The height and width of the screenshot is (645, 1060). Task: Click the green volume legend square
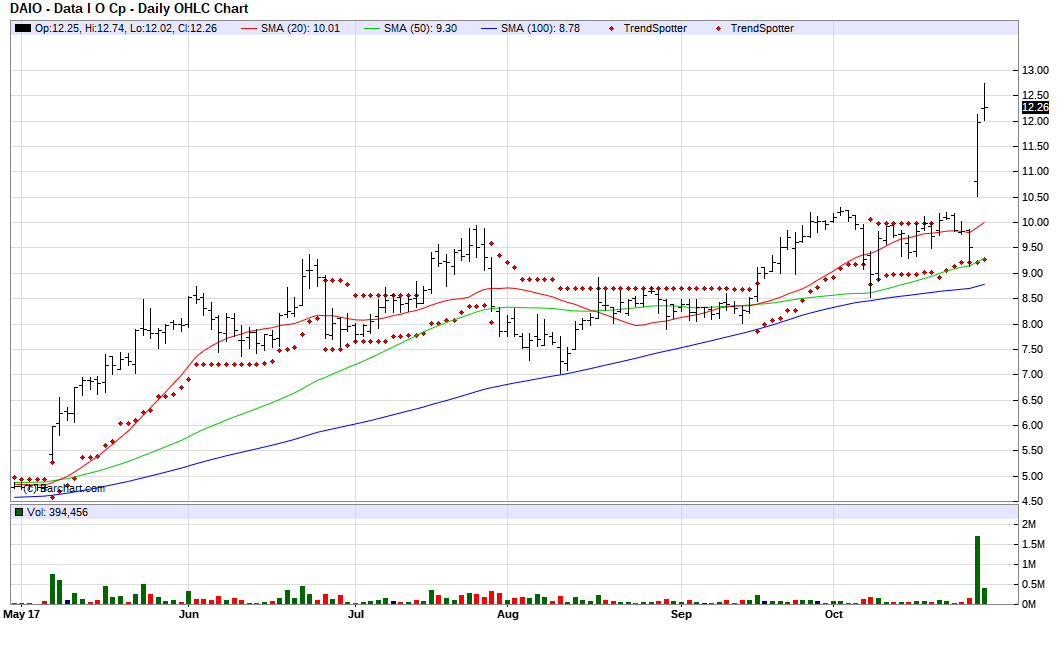pos(19,512)
